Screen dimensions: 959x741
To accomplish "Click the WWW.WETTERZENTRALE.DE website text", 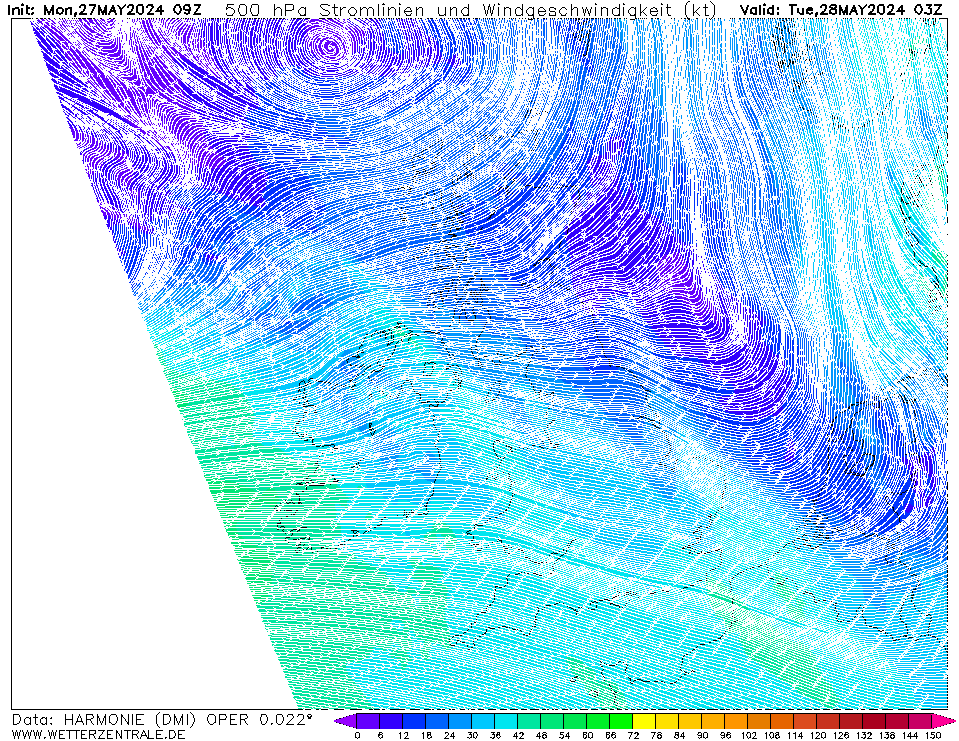I will [x=98, y=734].
